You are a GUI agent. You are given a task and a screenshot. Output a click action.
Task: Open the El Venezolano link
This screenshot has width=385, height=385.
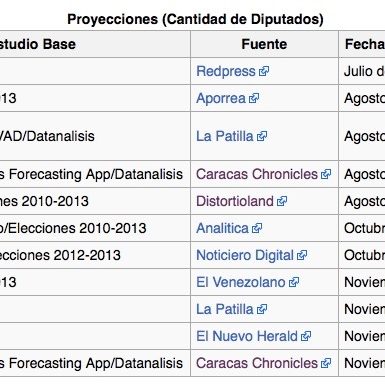click(x=241, y=282)
